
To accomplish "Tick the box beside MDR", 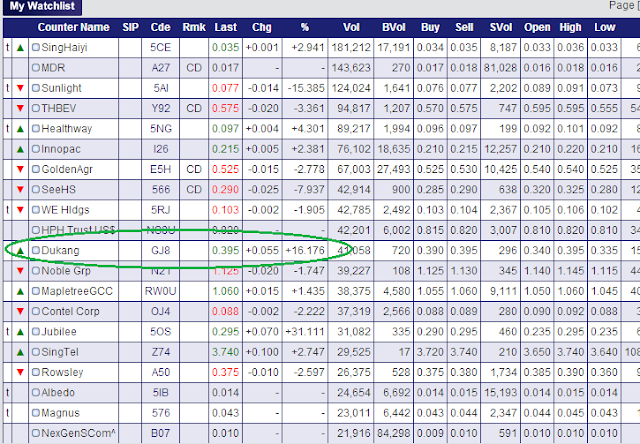I will 36,68.
